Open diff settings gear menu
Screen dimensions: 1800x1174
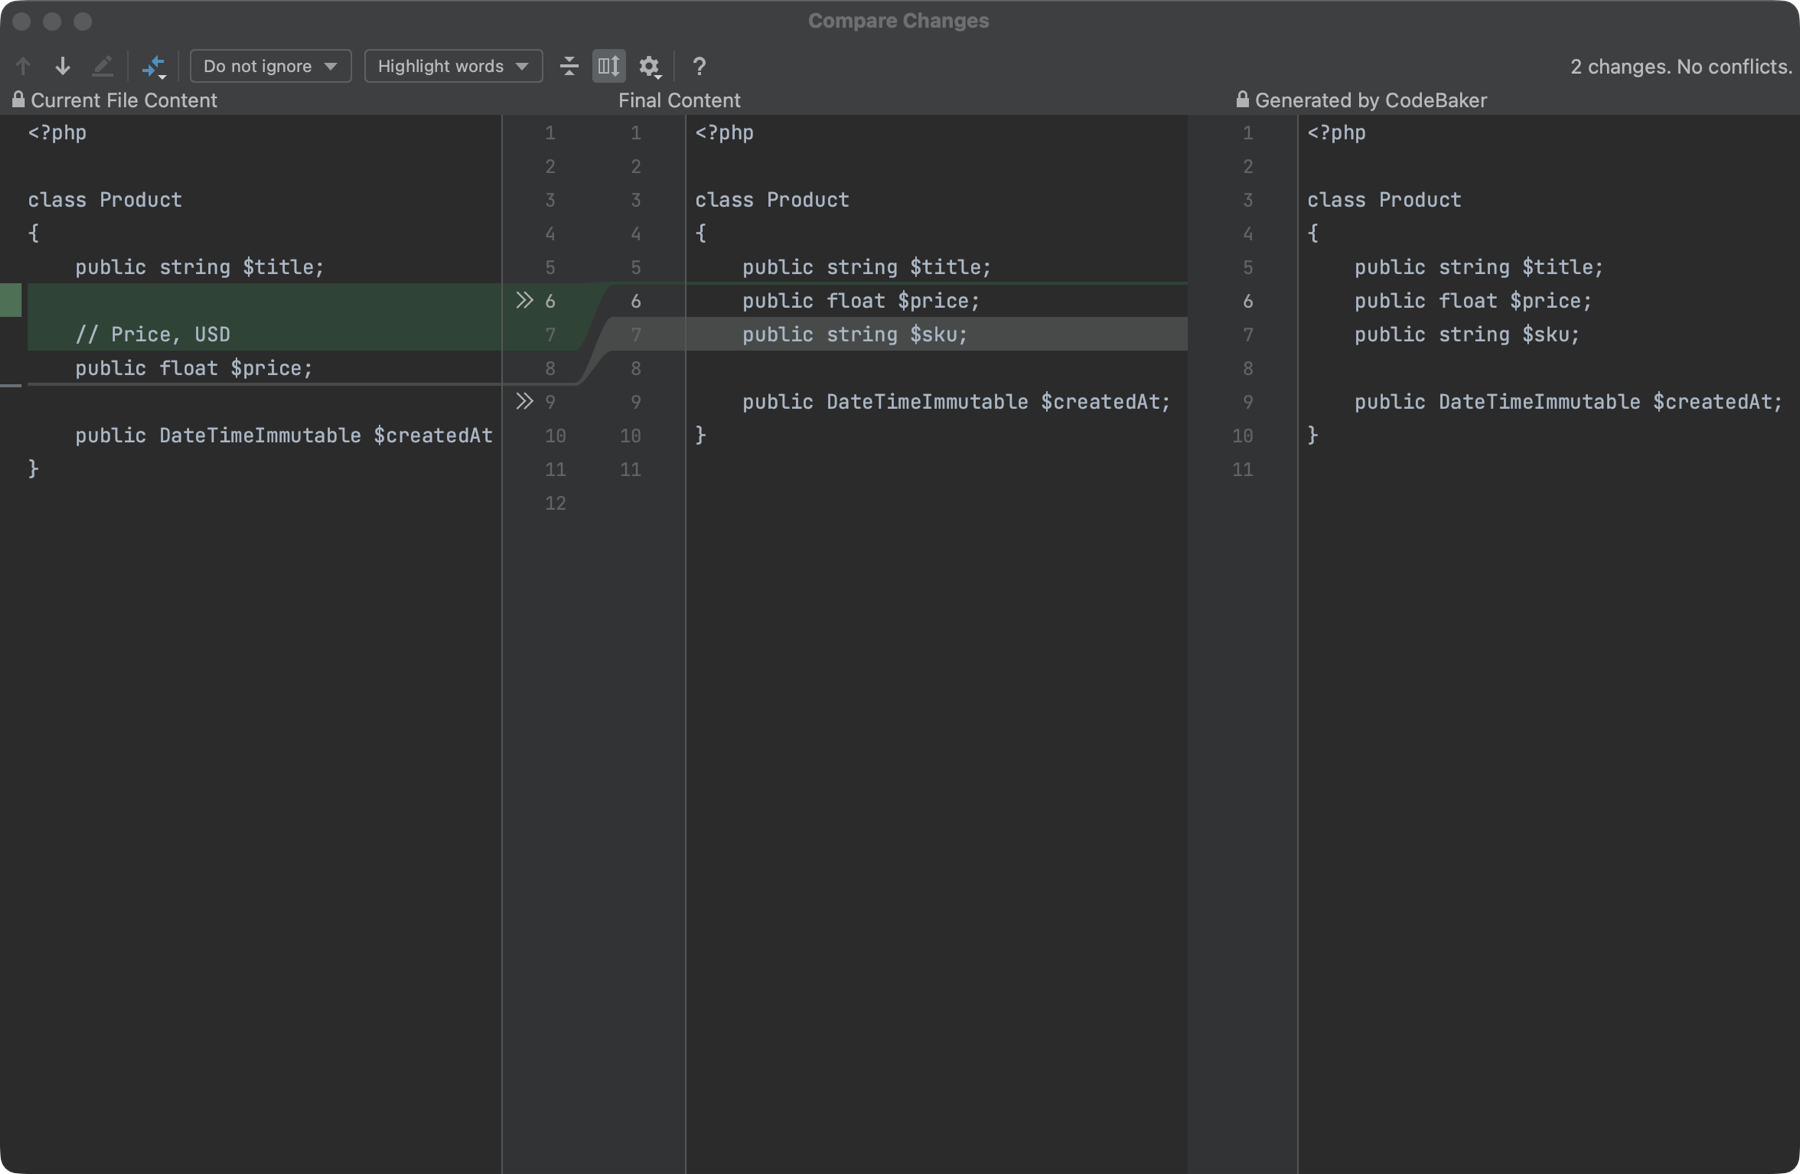tap(650, 66)
